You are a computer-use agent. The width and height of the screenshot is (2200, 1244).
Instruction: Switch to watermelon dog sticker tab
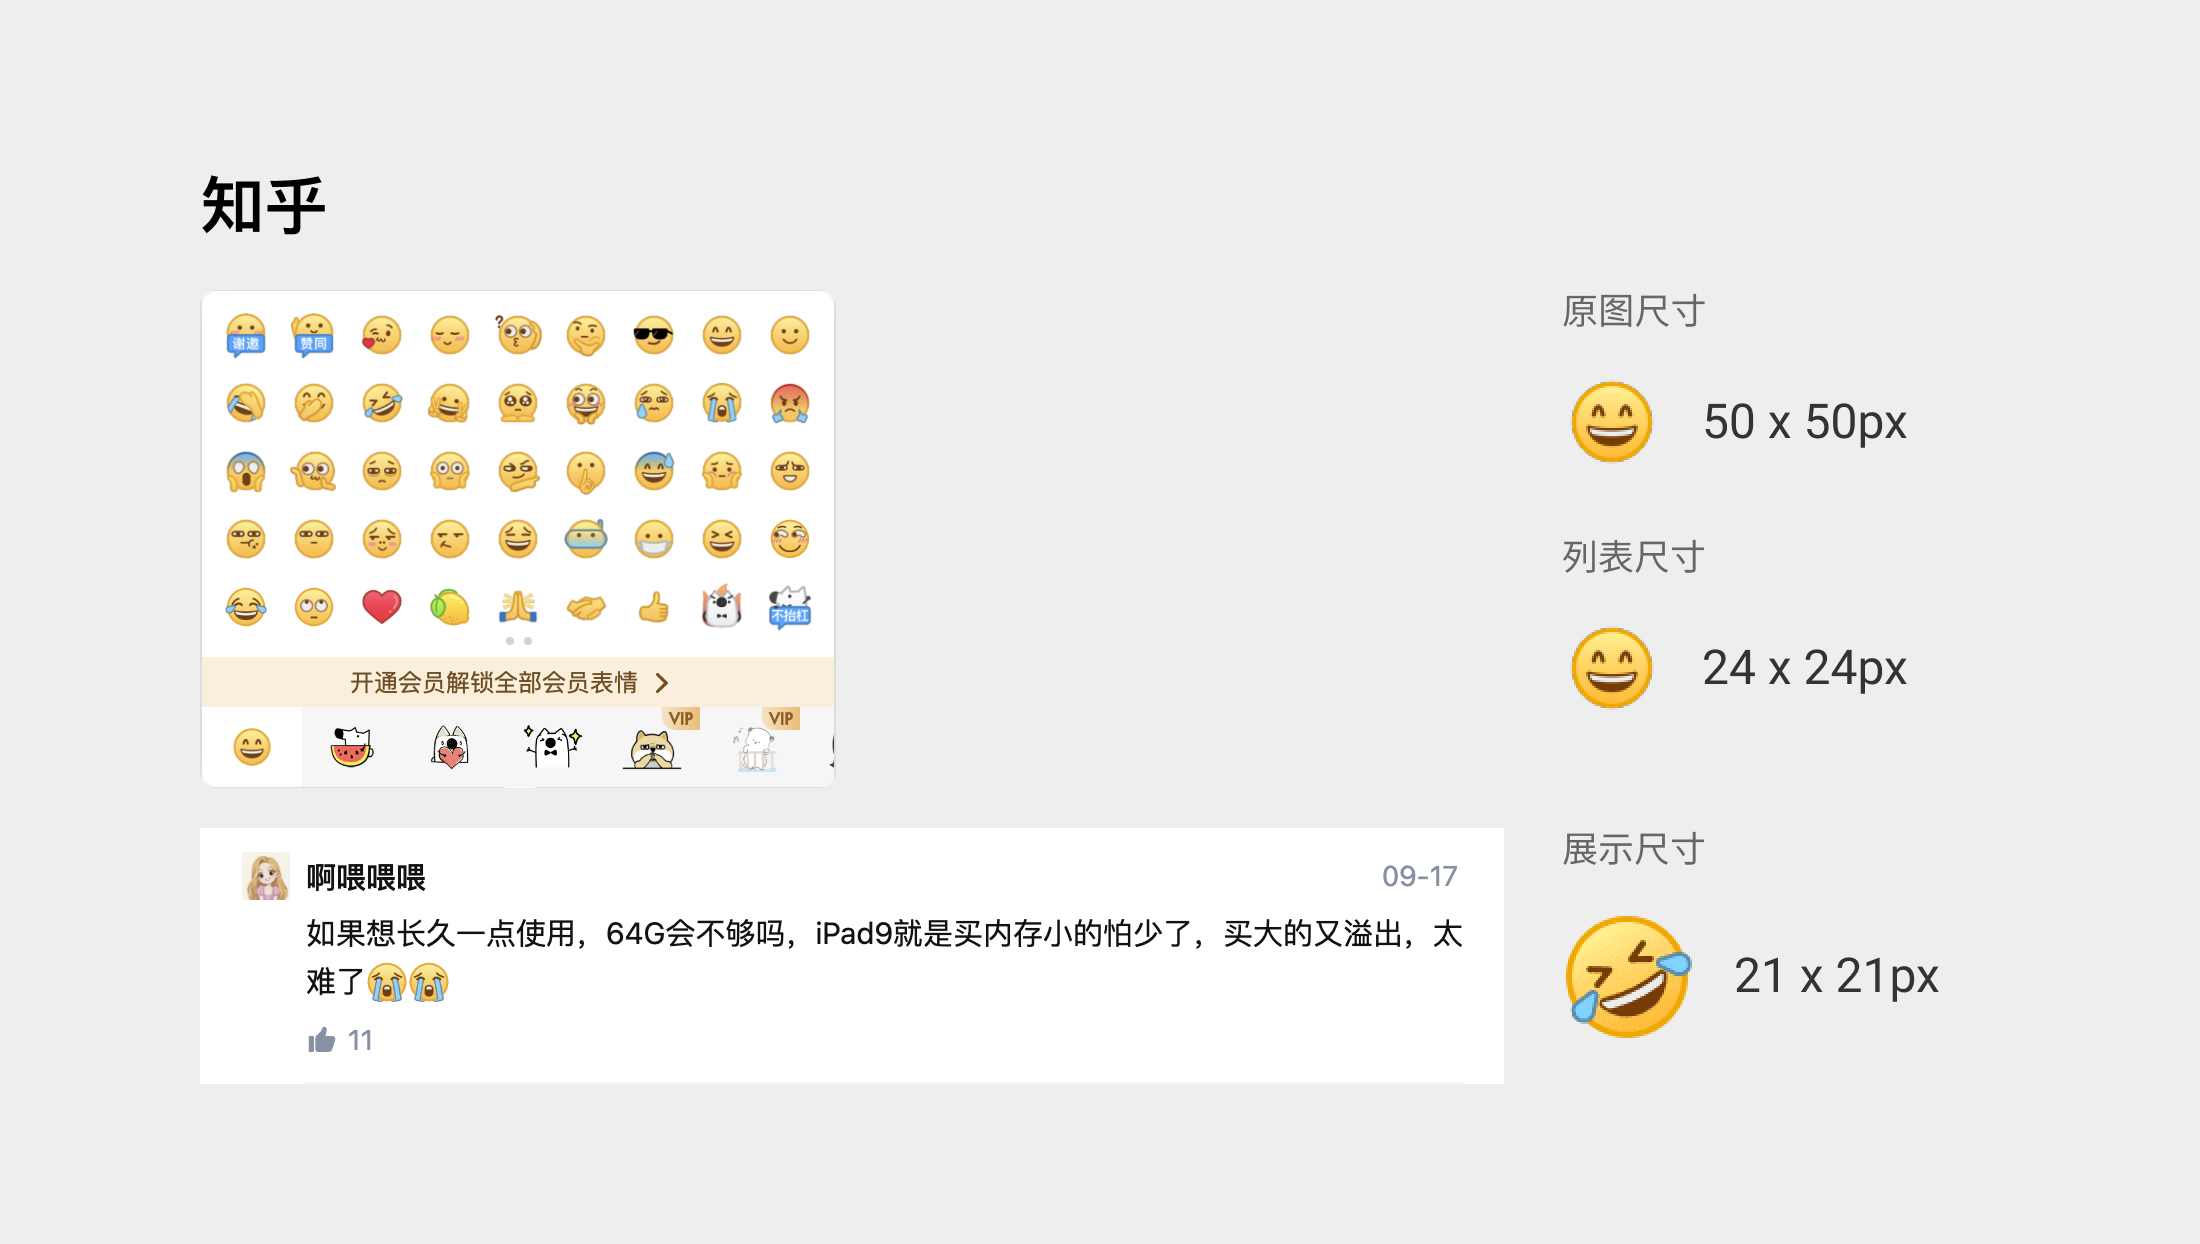351,747
